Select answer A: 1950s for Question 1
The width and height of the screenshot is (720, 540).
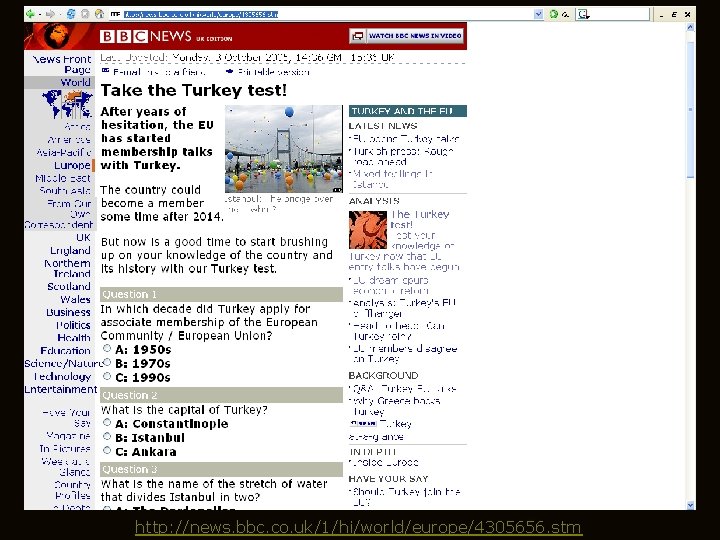(107, 349)
